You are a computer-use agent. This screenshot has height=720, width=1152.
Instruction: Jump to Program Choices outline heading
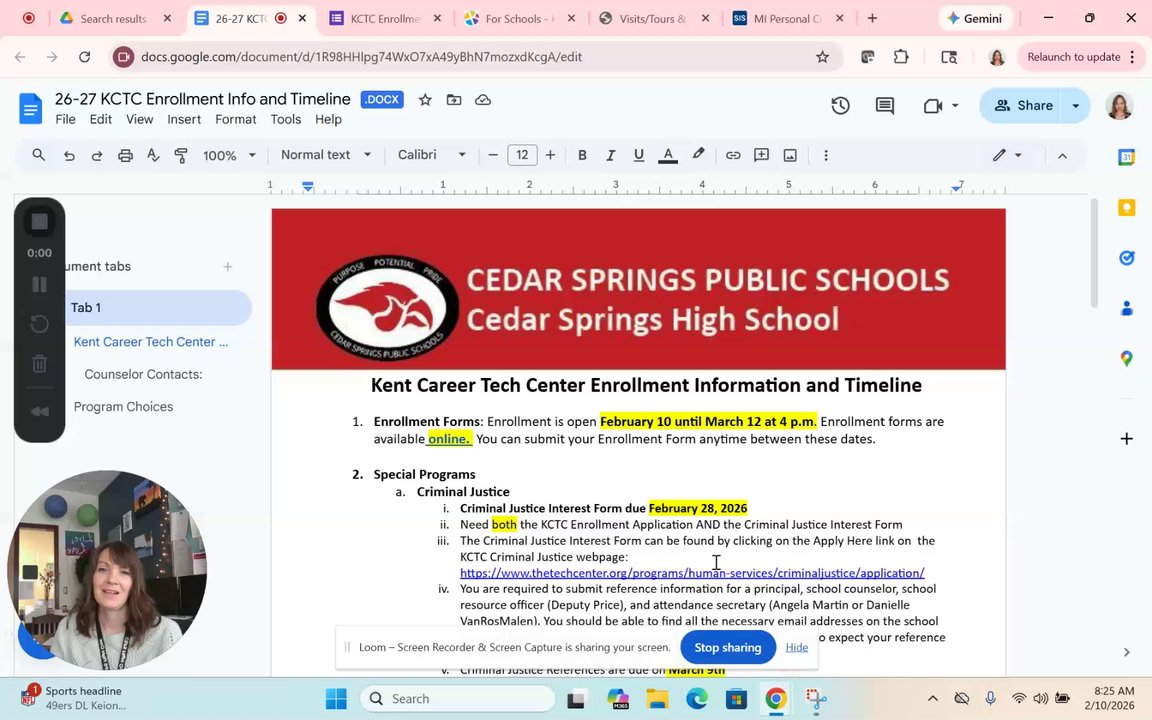(x=123, y=406)
